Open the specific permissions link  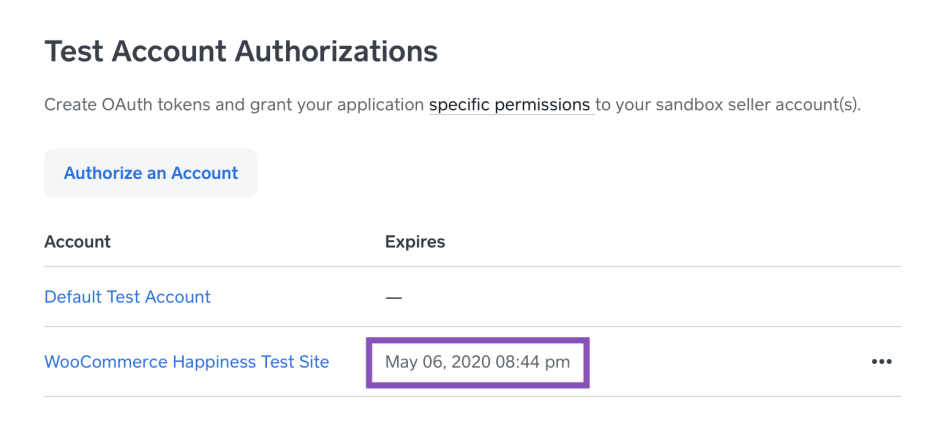tap(510, 104)
